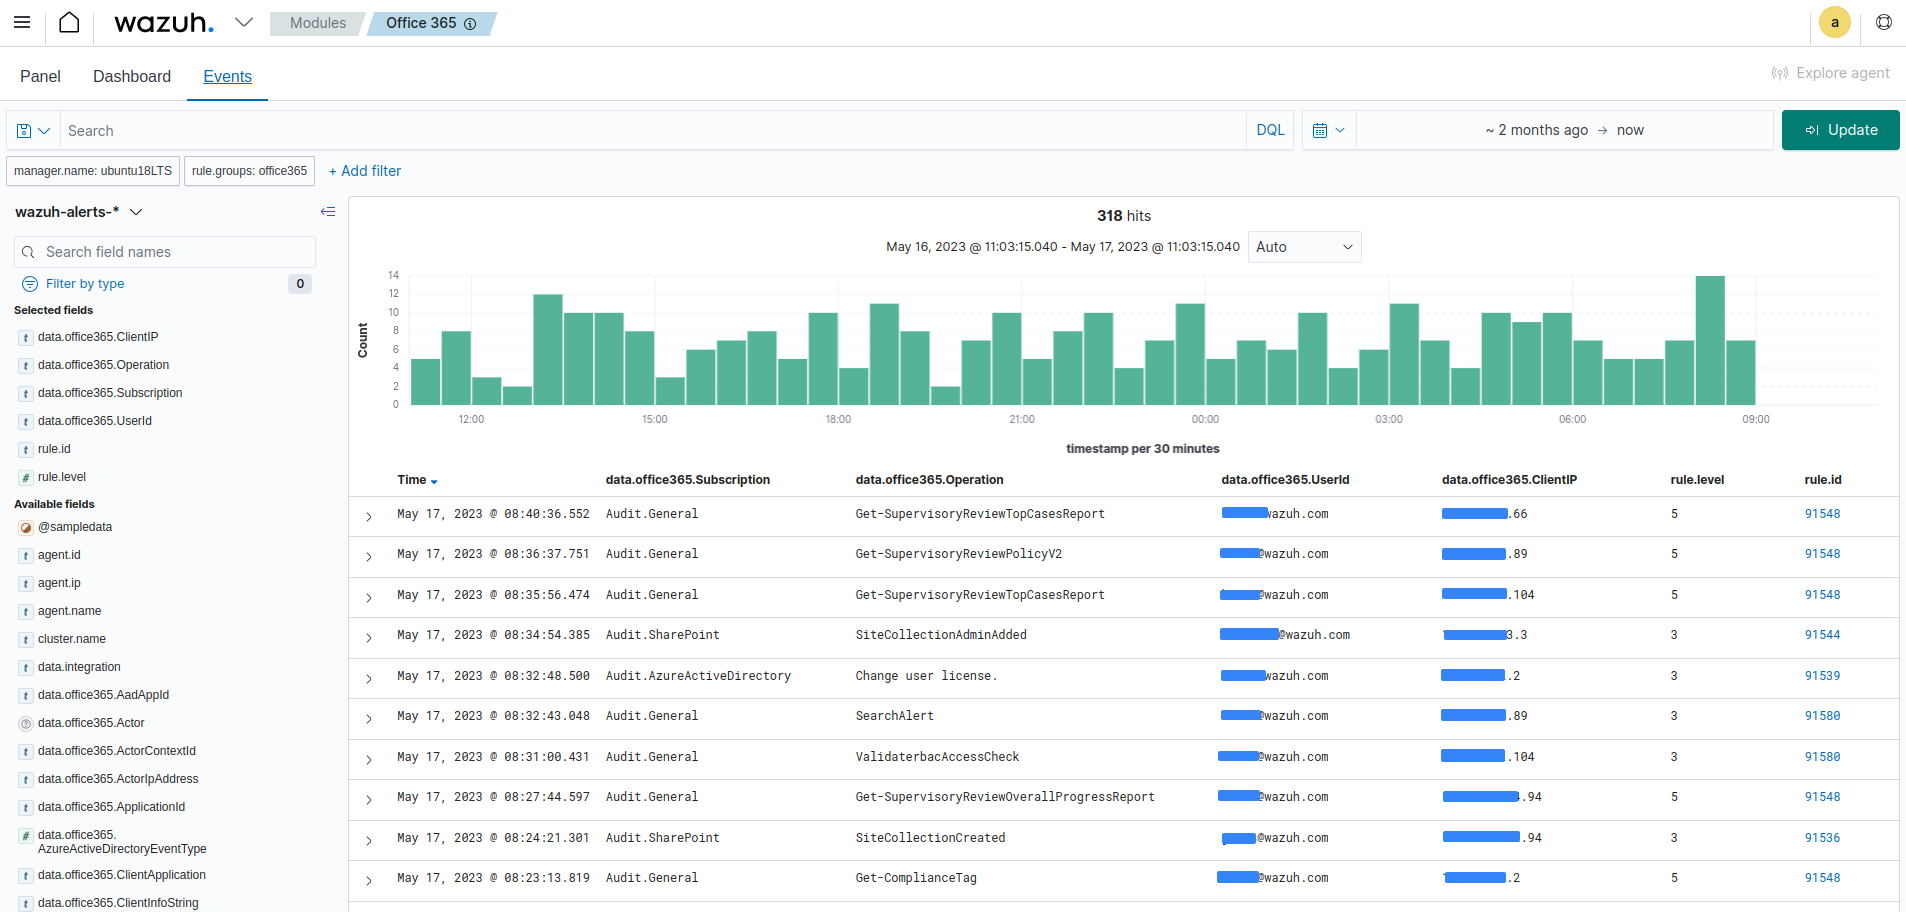
Task: Select the data.office365.UserId selected field
Action: coord(95,421)
